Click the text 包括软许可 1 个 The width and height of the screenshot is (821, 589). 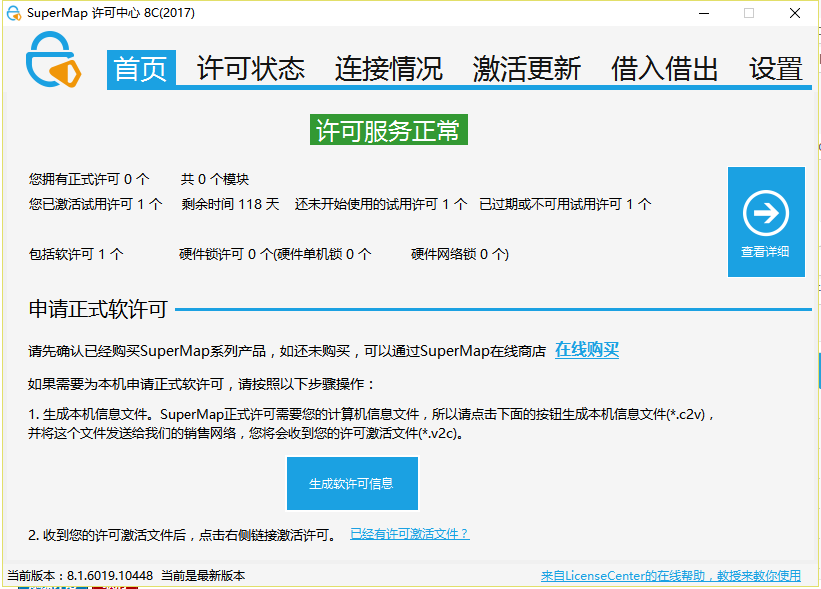click(76, 254)
